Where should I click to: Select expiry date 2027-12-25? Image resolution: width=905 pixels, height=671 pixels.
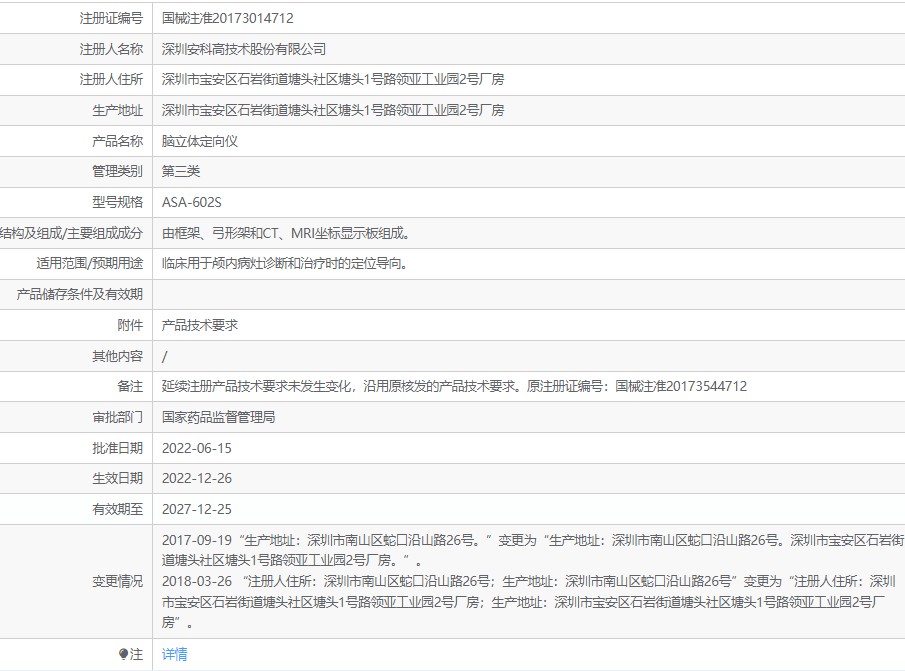[x=197, y=509]
